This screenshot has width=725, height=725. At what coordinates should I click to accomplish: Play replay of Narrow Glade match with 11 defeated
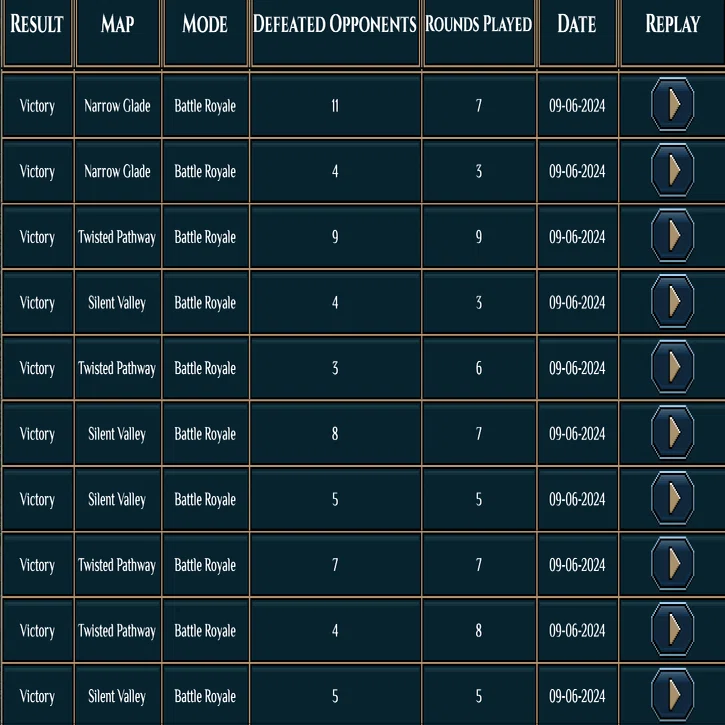(x=672, y=105)
